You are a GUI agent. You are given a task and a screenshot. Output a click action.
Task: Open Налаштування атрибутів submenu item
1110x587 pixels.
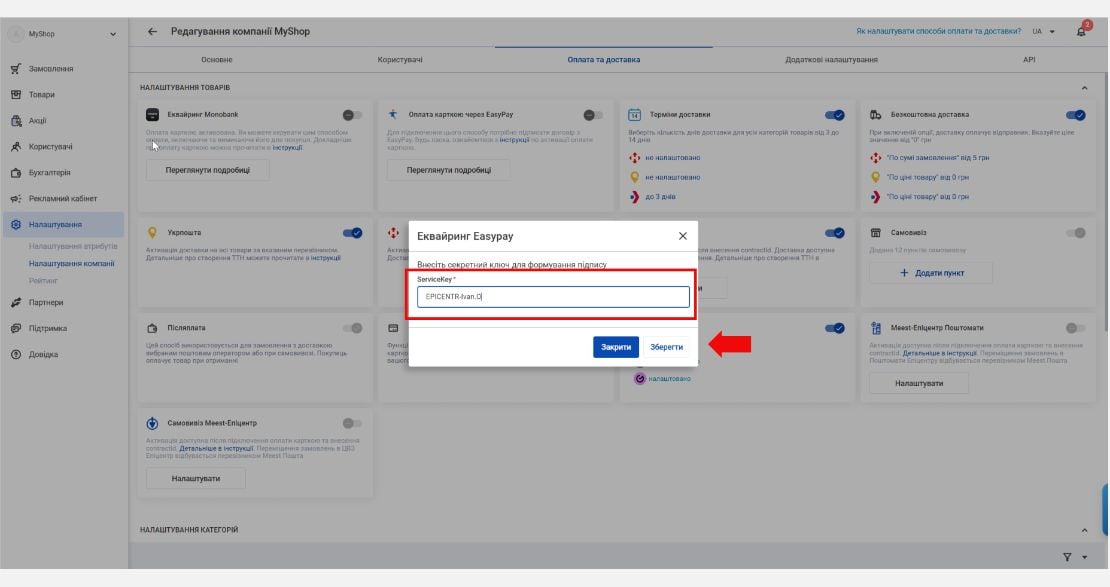click(73, 246)
